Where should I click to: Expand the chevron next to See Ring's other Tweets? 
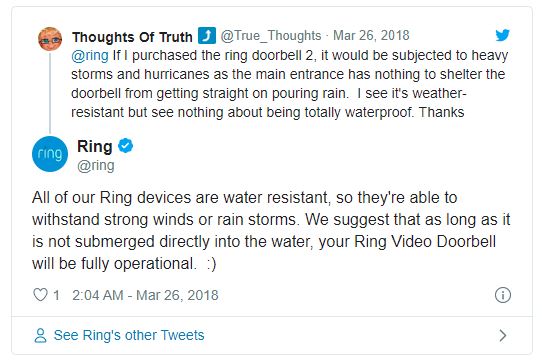[x=503, y=335]
